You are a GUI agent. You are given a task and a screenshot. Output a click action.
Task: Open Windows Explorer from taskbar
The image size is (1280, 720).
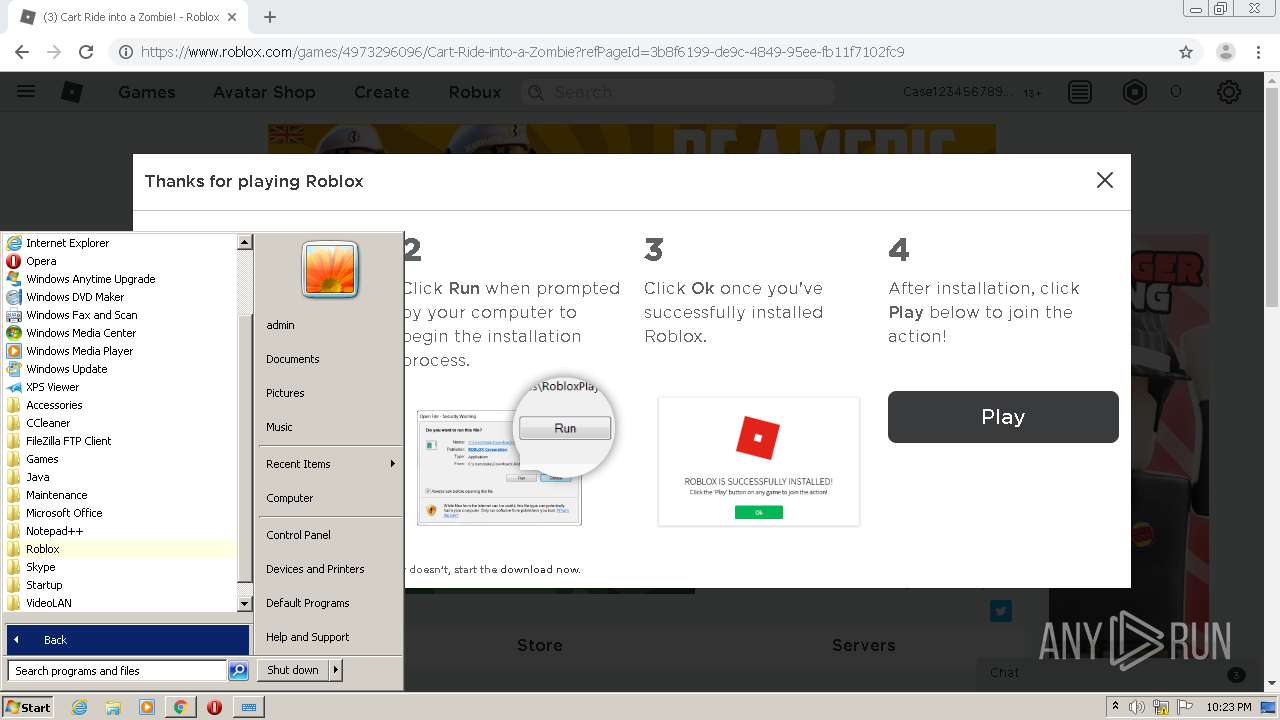pyautogui.click(x=113, y=707)
